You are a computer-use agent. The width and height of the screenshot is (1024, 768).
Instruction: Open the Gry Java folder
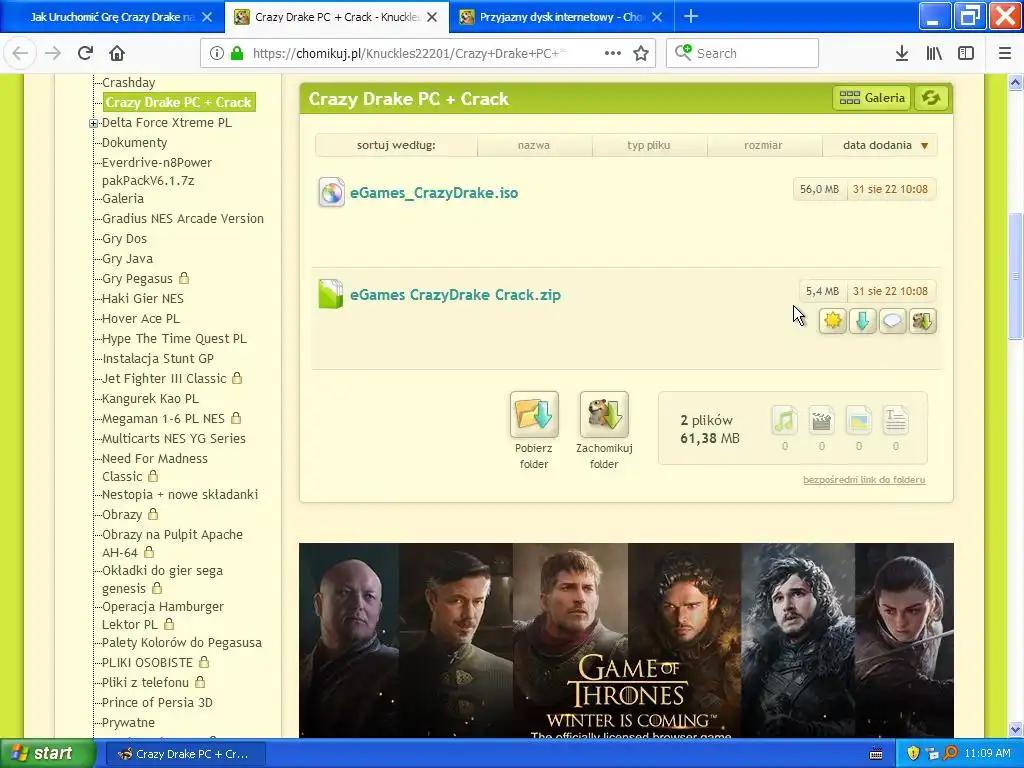(127, 259)
